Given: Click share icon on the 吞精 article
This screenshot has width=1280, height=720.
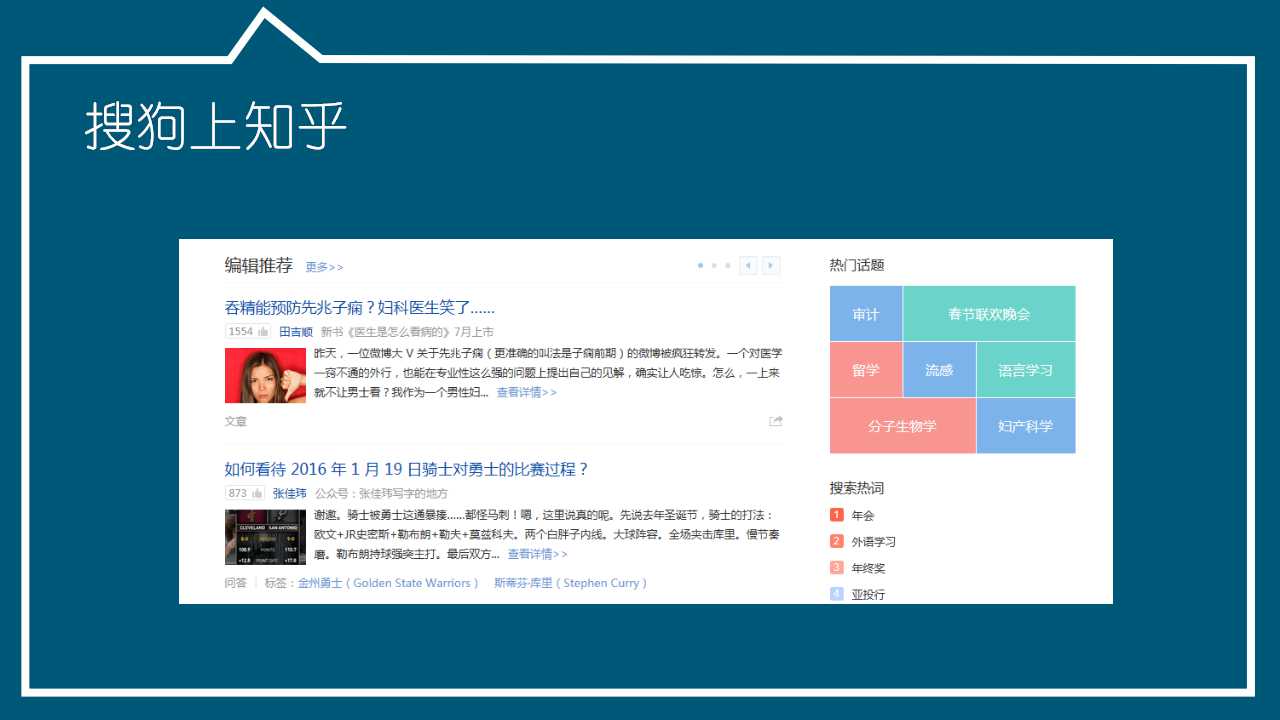Looking at the screenshot, I should click(775, 421).
